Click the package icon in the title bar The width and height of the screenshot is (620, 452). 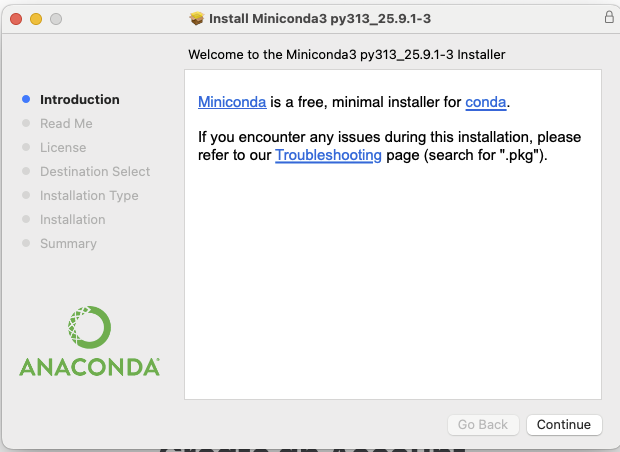[196, 19]
